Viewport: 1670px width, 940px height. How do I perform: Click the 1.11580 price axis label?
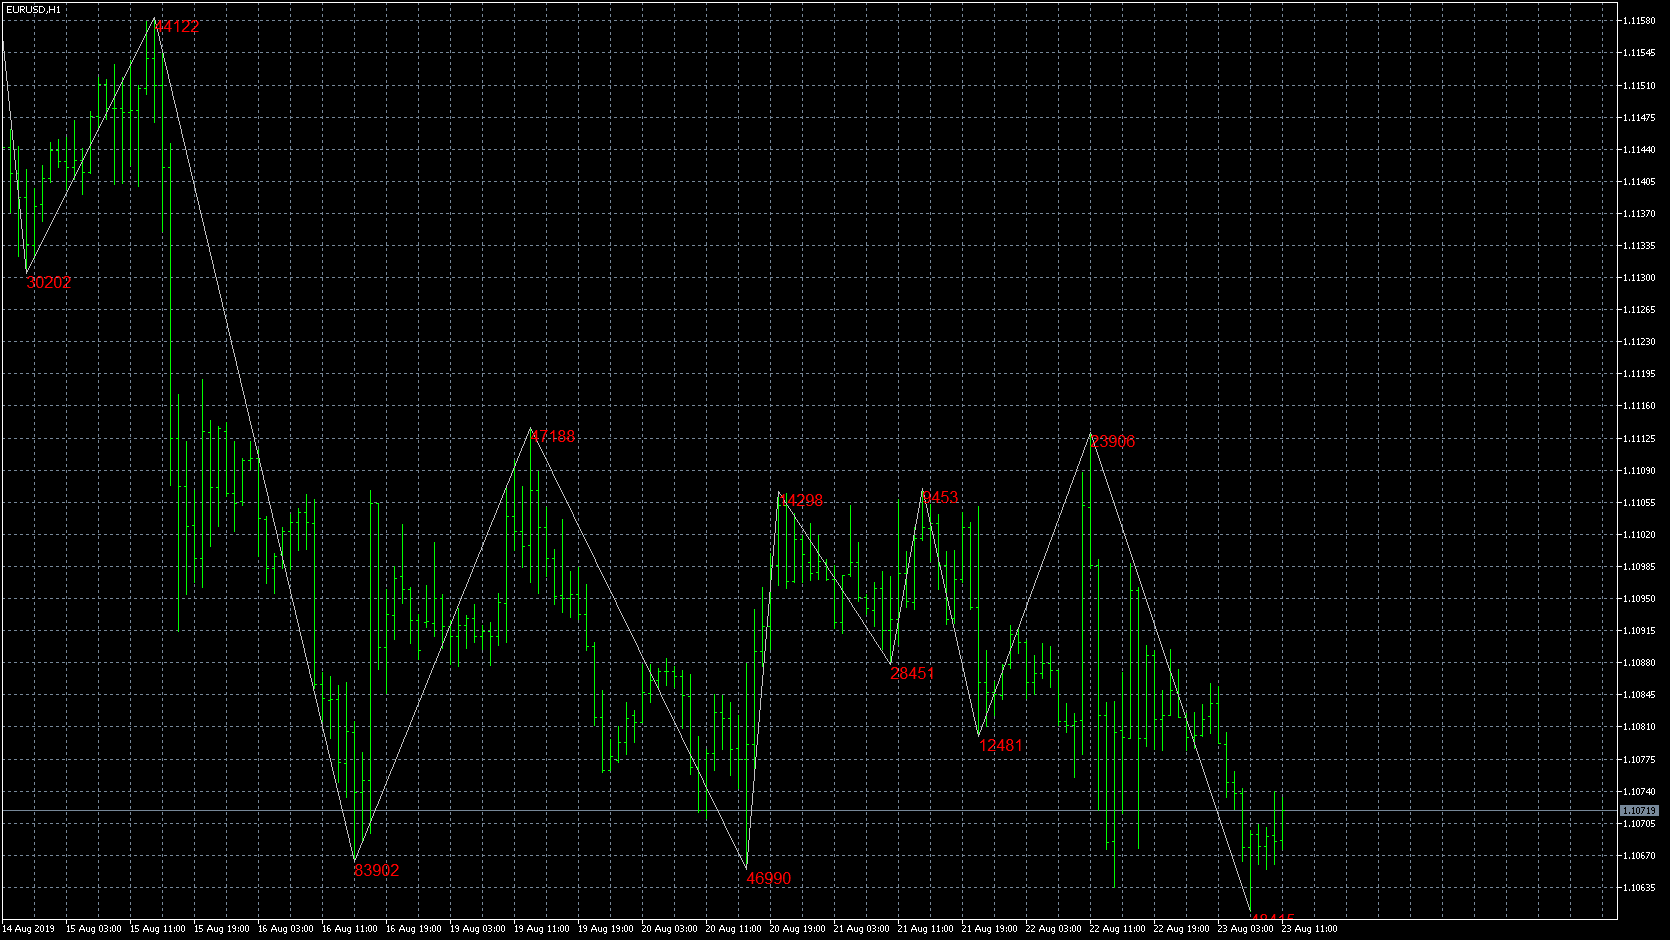pyautogui.click(x=1639, y=21)
